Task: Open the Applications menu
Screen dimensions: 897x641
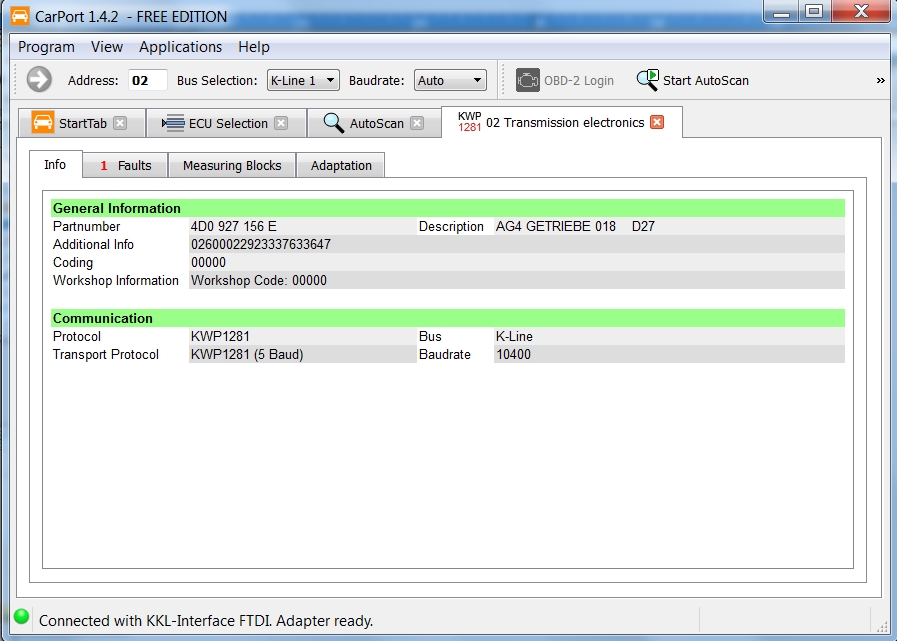Action: (x=180, y=47)
